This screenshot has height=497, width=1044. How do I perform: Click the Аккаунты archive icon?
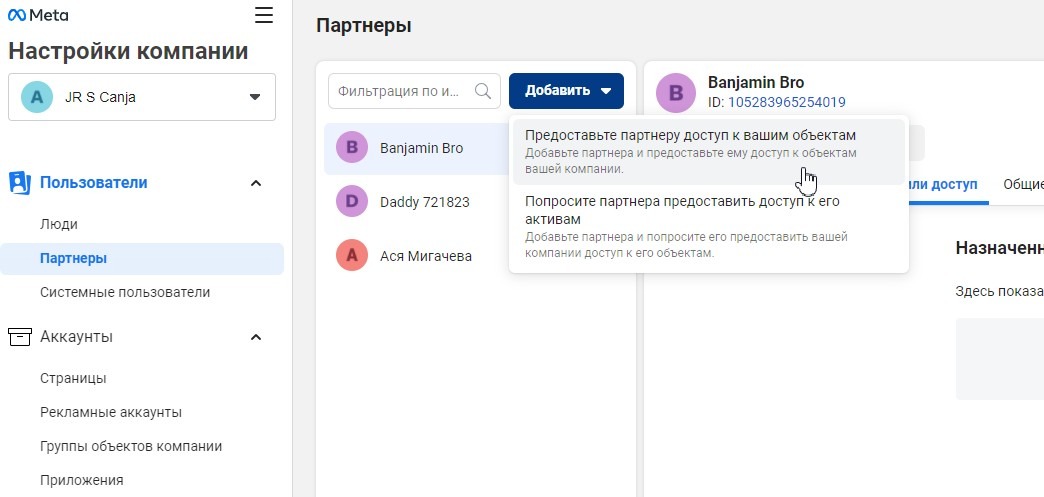tap(20, 337)
